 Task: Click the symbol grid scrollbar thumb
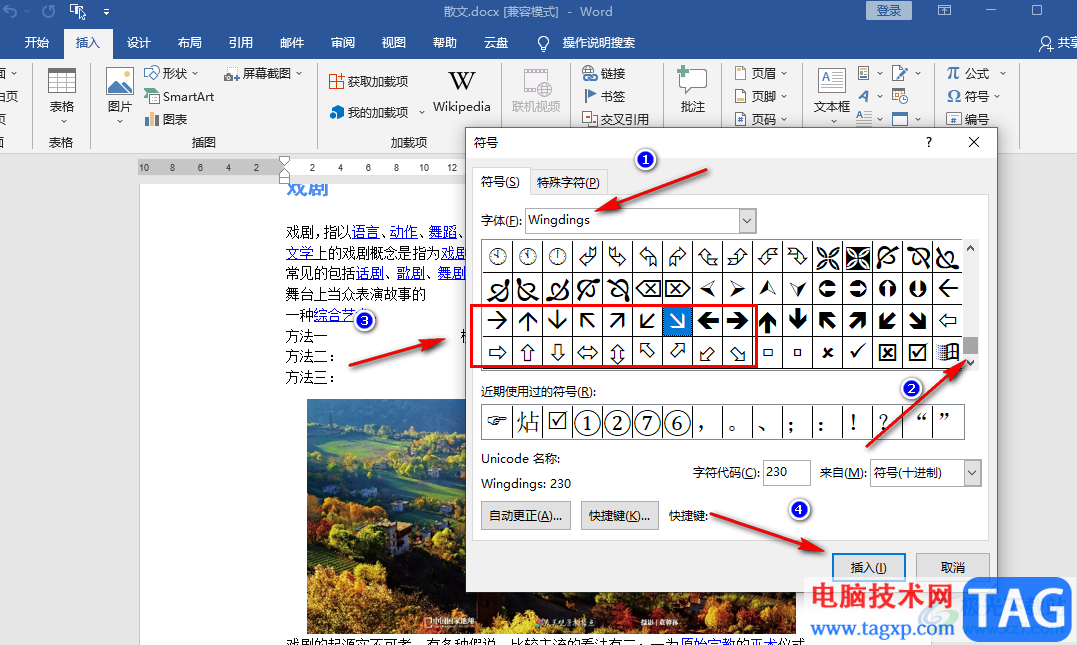coord(970,345)
